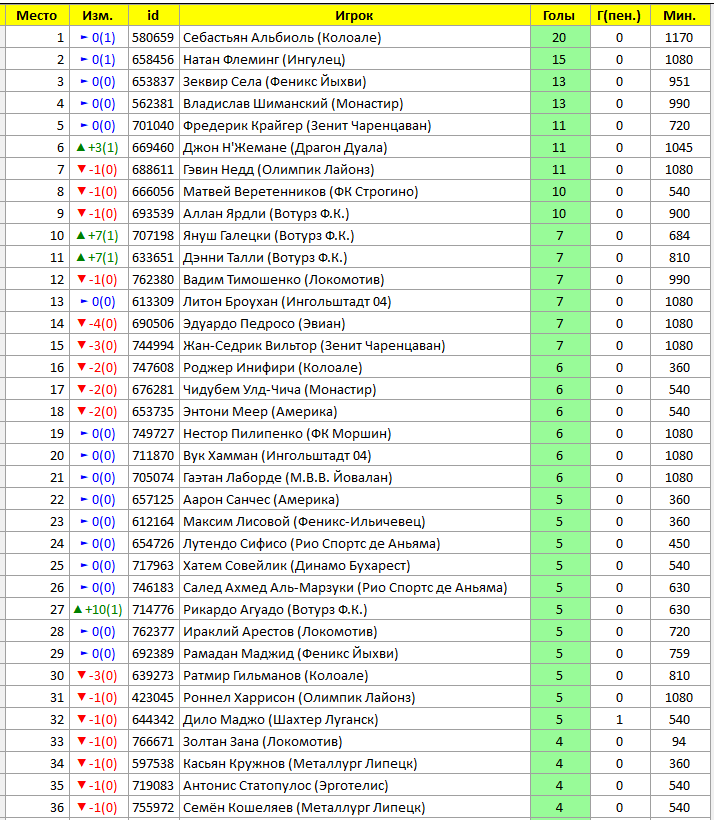Select player Зеквир Села (Феникс Йыхви)
The width and height of the screenshot is (714, 820).
(275, 82)
